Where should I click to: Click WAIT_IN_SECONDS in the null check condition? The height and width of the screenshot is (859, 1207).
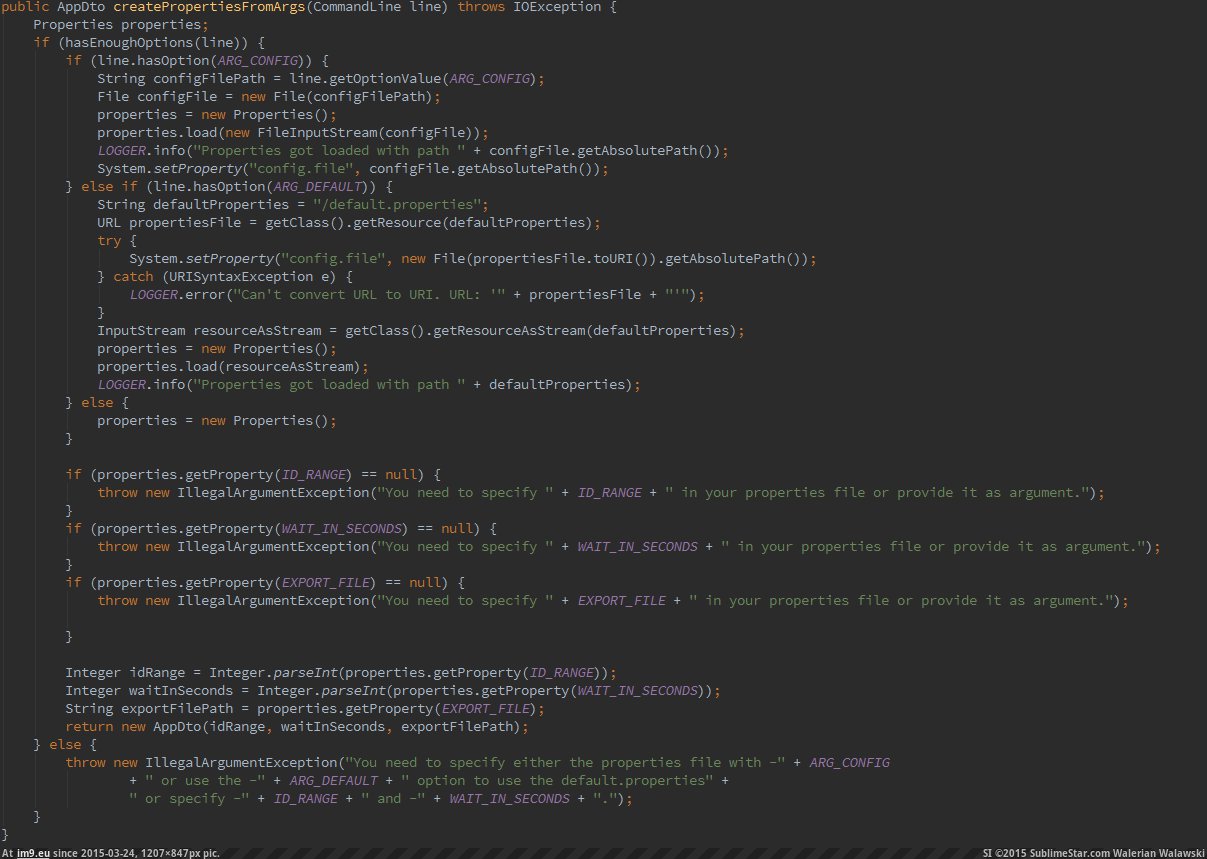click(342, 529)
